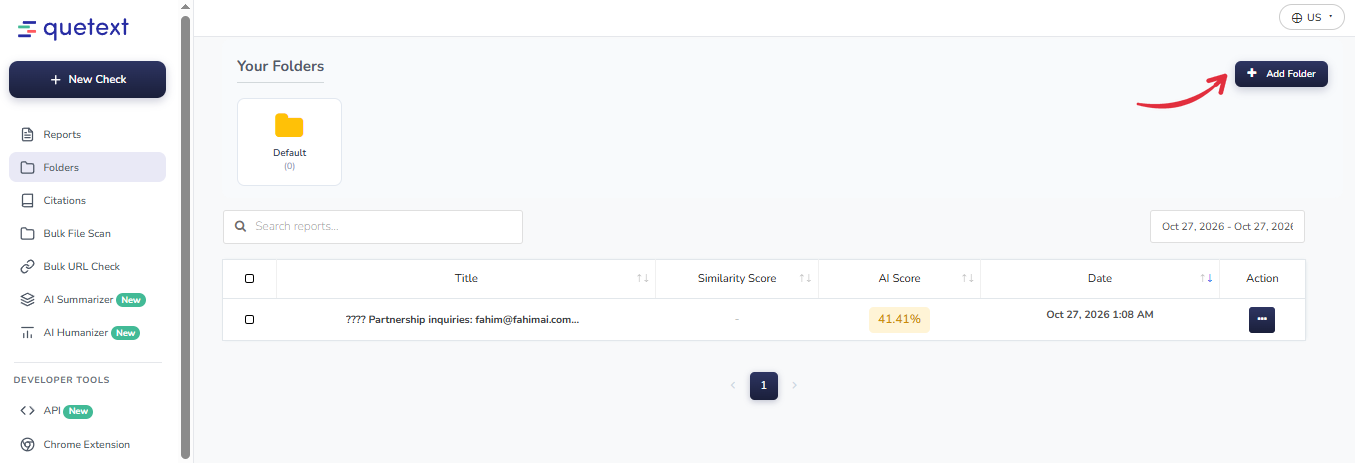
Task: Click the New badge beside AI Summarizer
Action: [131, 300]
